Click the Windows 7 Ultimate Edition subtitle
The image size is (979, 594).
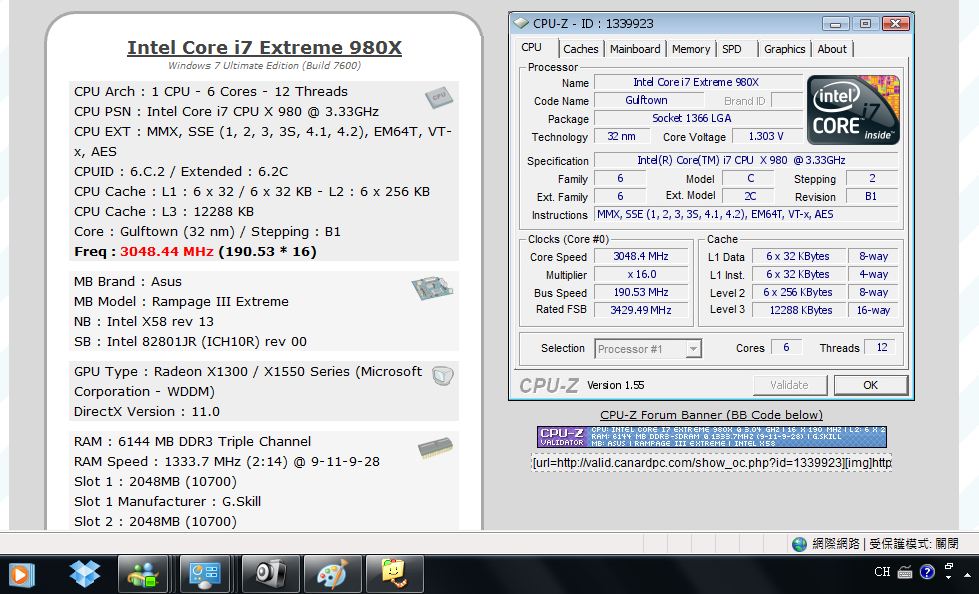[264, 66]
